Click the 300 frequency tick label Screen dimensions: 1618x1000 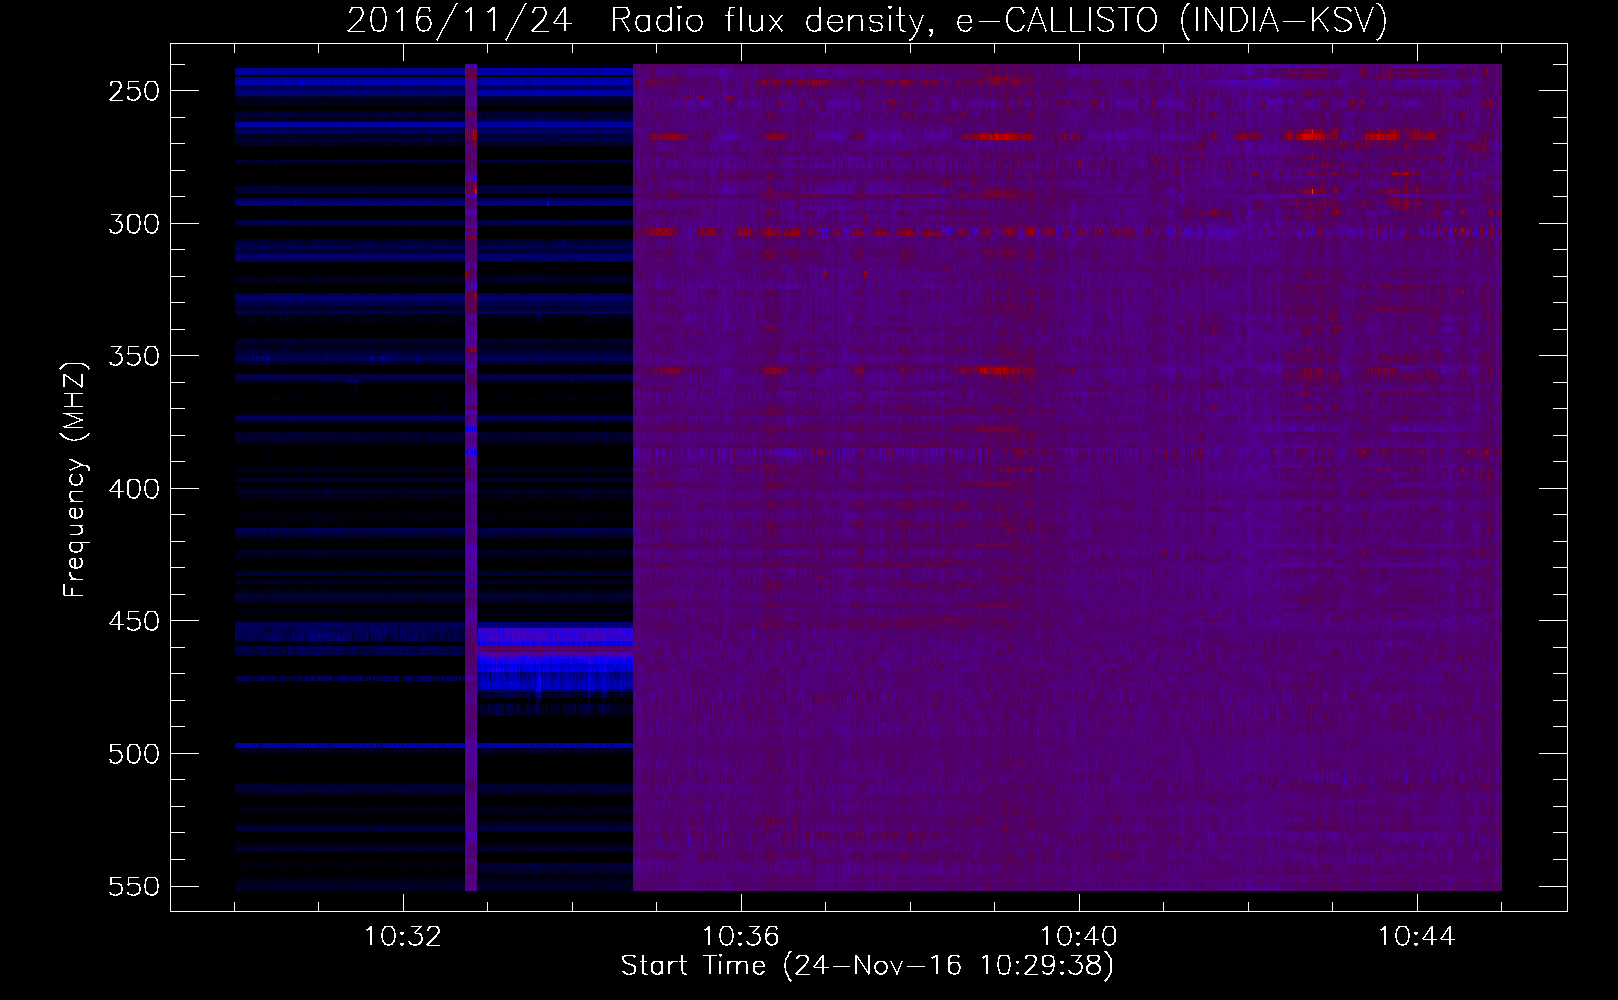click(133, 224)
